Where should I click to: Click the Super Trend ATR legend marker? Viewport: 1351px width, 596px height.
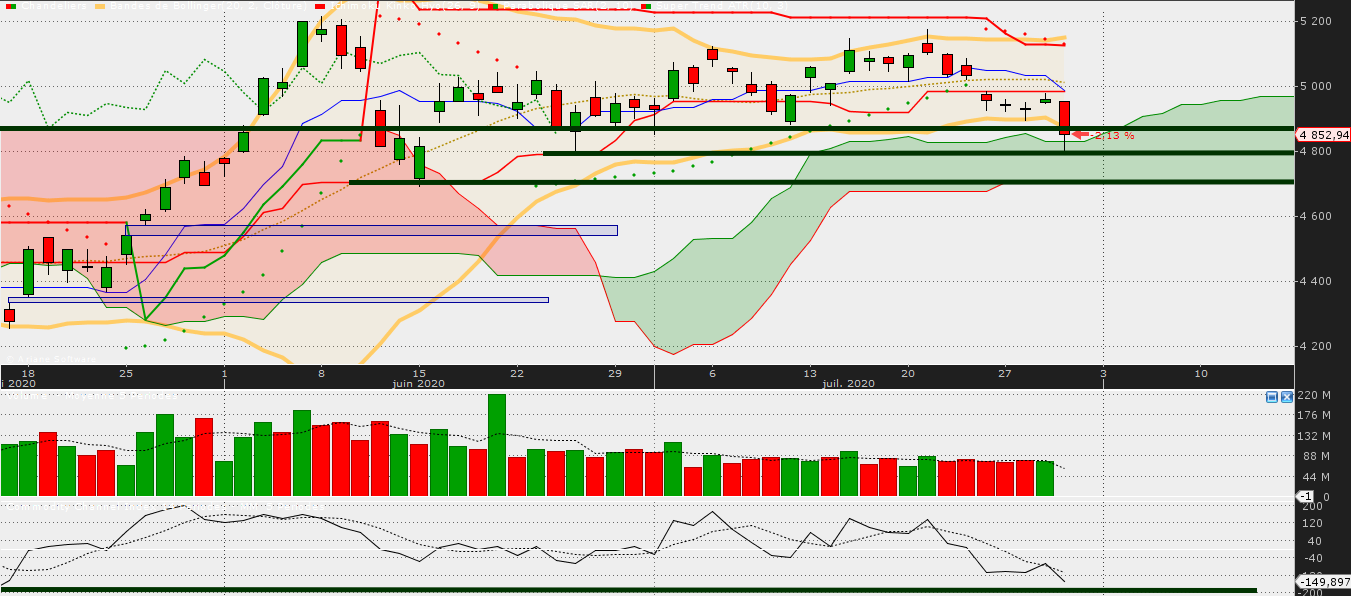coord(647,6)
